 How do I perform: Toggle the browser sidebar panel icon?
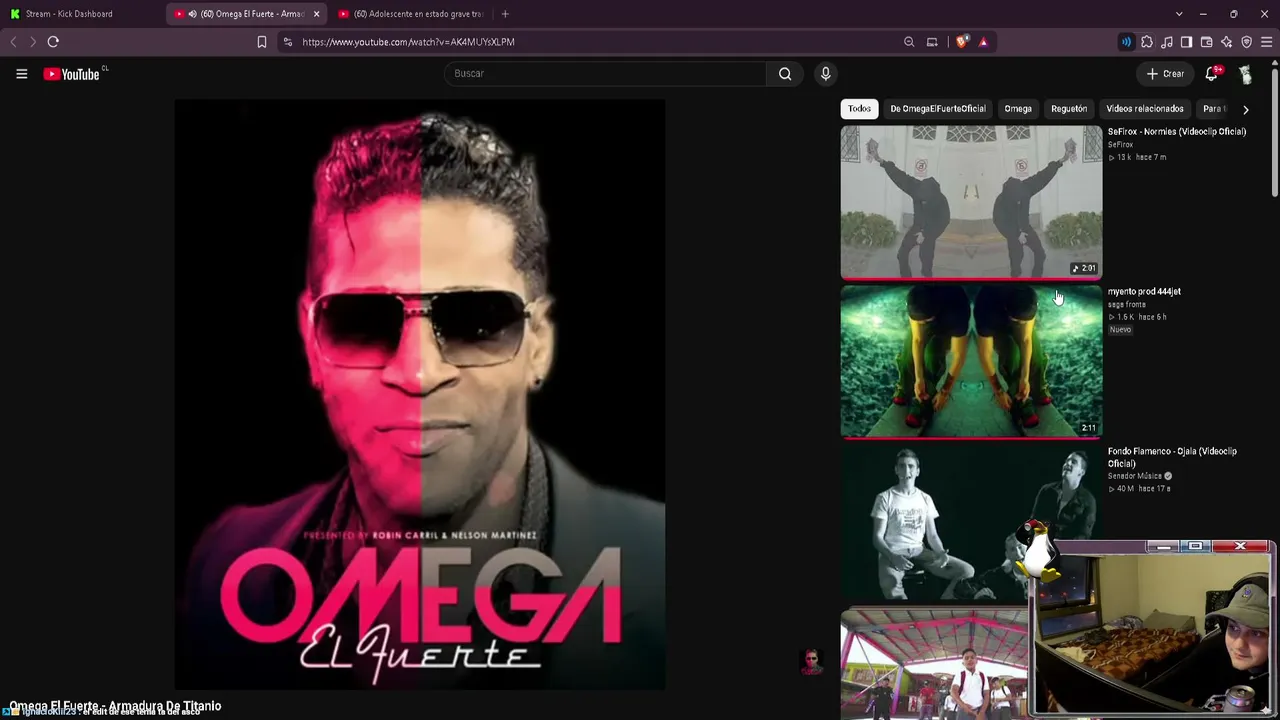(x=1186, y=42)
